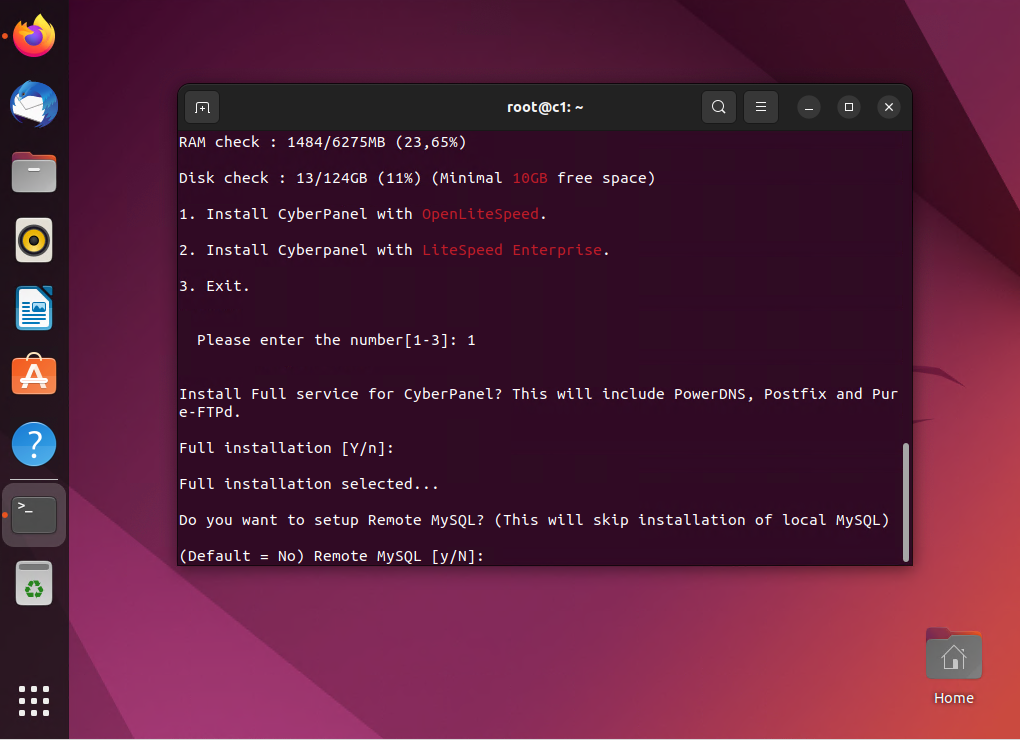Click 'Do you want to setup Remote MySQL?' line
Viewport: 1020px width, 740px height.
[x=534, y=520]
